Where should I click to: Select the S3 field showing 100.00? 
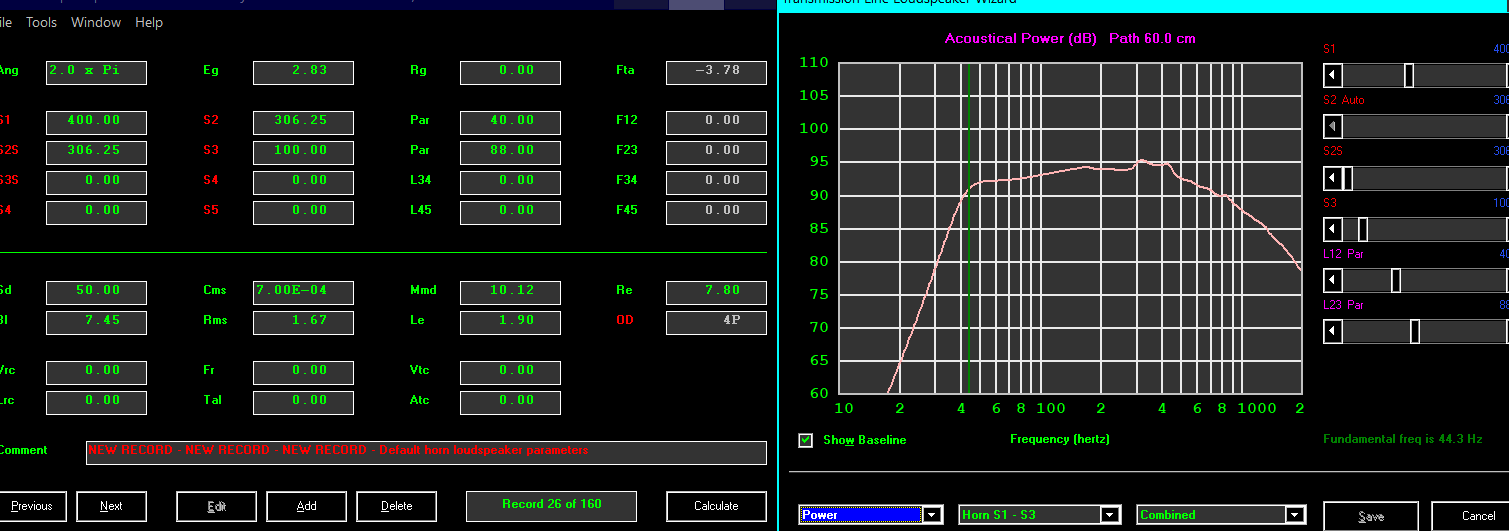303,152
